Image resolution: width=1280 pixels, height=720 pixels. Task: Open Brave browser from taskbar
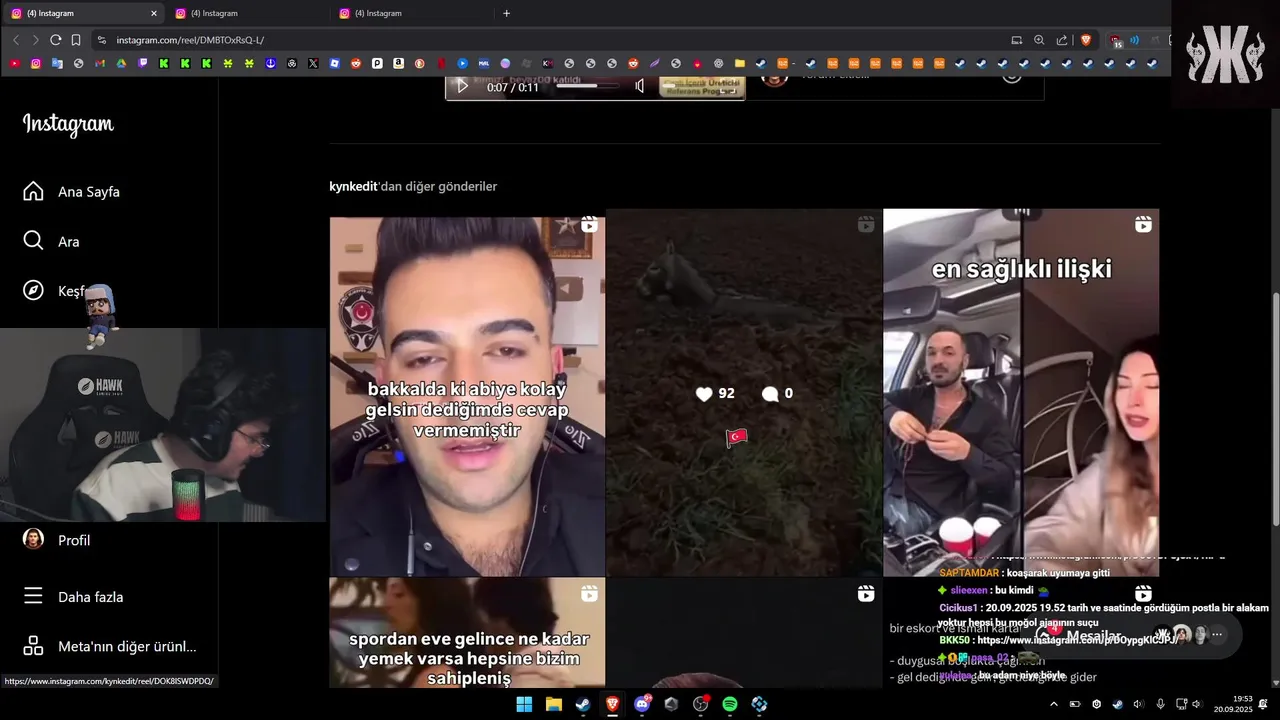coord(612,704)
